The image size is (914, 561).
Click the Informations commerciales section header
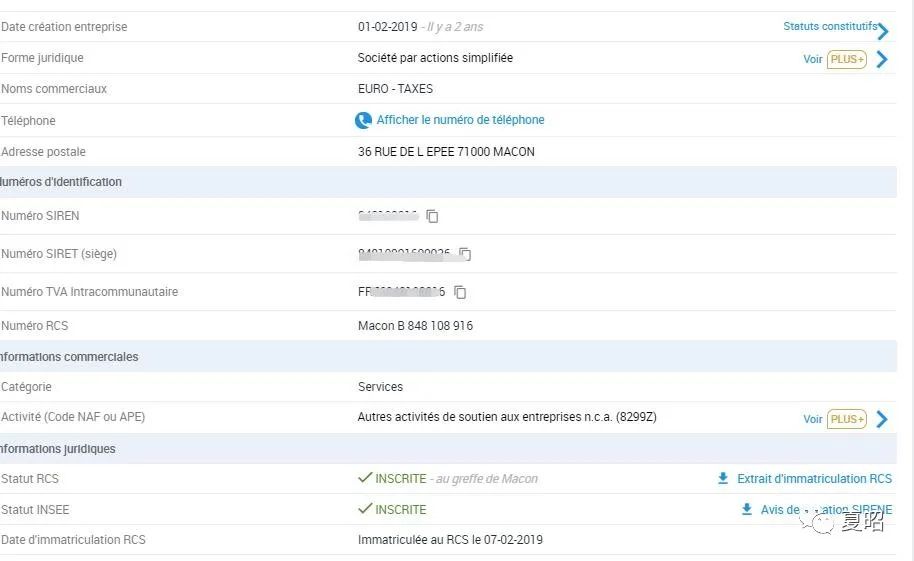[x=69, y=356]
